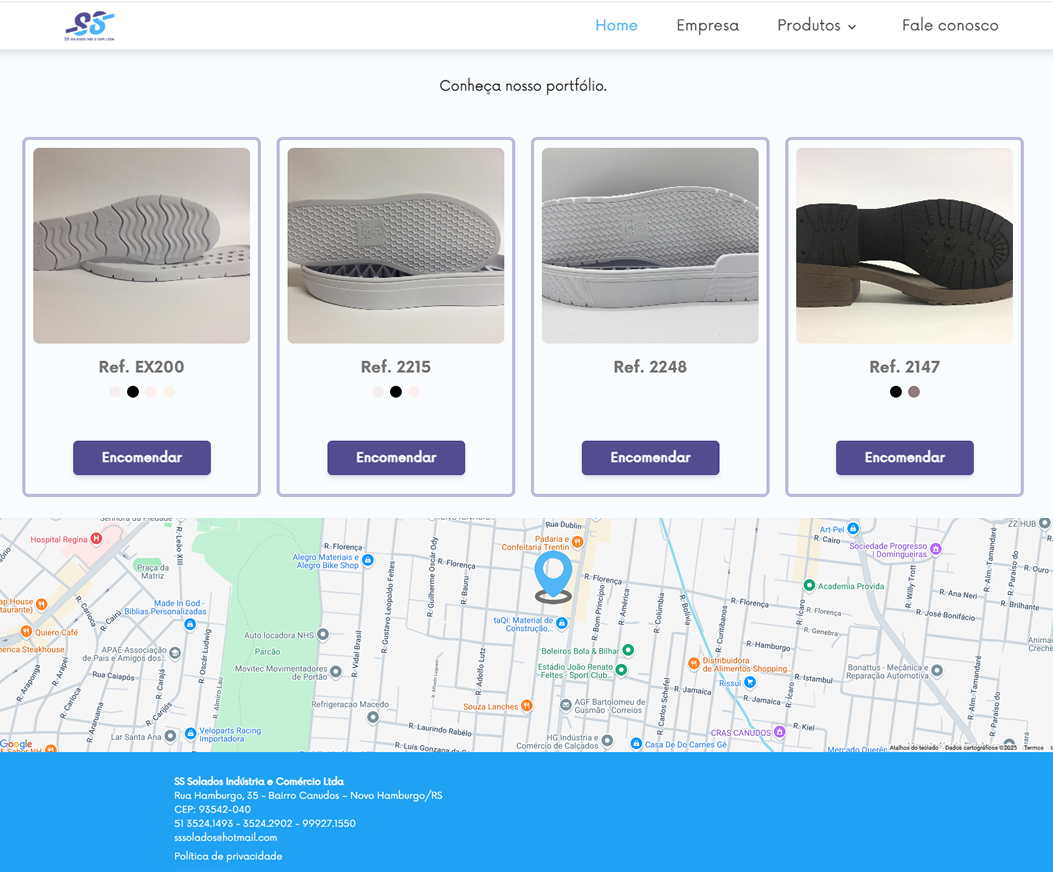Click Atalhos do teclado on map
Screen dimensions: 1053x872
[x=913, y=748]
